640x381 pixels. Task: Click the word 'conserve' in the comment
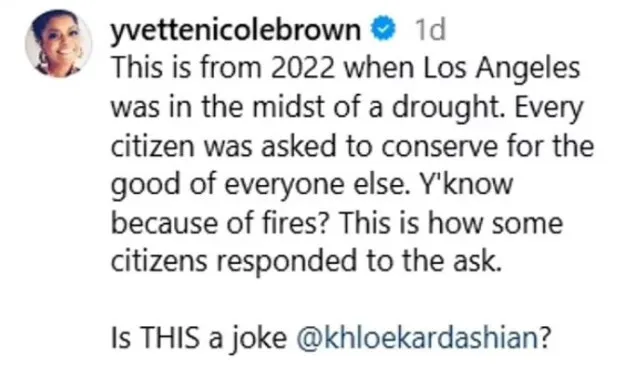click(440, 147)
